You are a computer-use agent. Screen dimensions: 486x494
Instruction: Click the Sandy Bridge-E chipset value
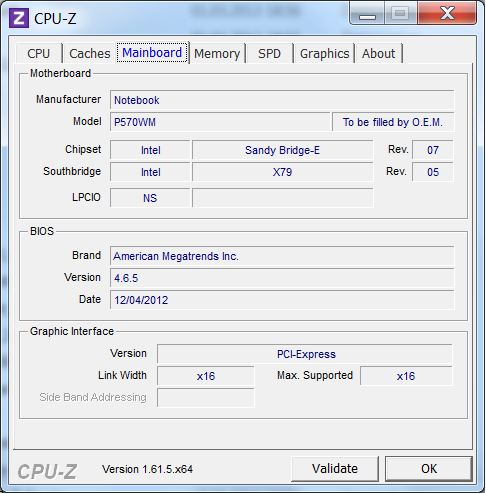283,150
